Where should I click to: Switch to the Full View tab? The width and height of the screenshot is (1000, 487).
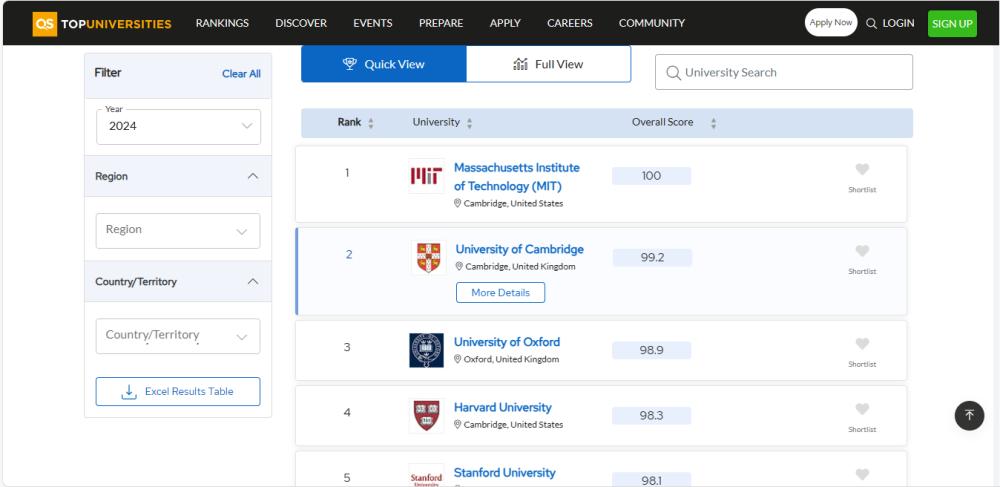548,64
